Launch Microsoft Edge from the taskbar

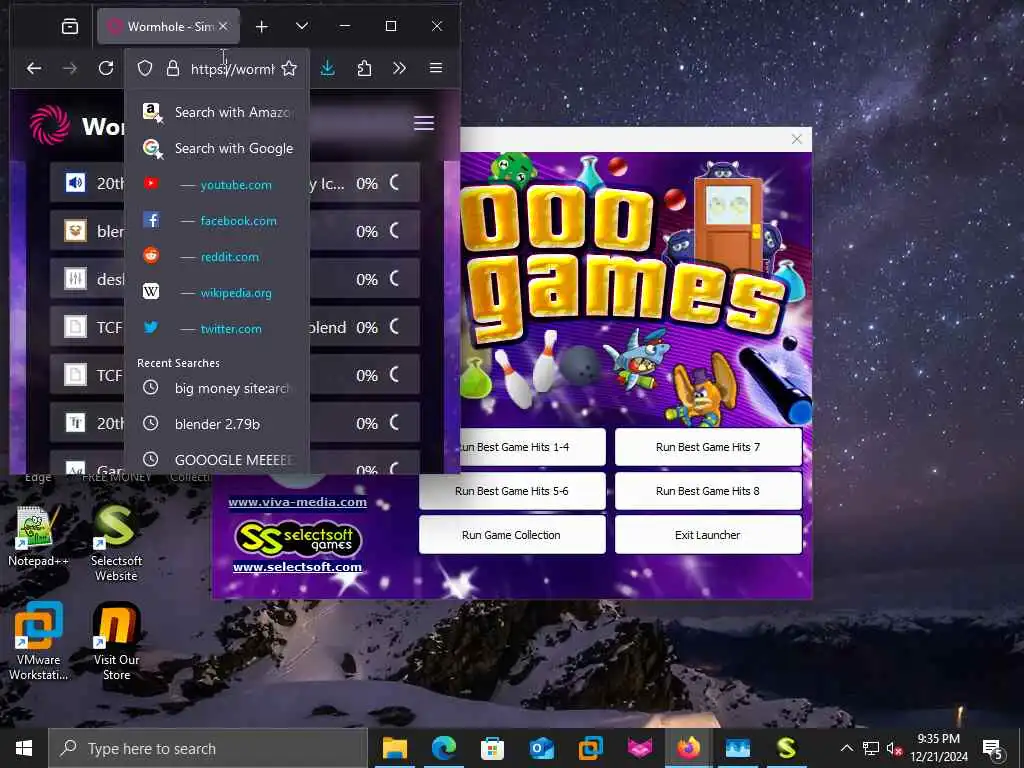(443, 748)
